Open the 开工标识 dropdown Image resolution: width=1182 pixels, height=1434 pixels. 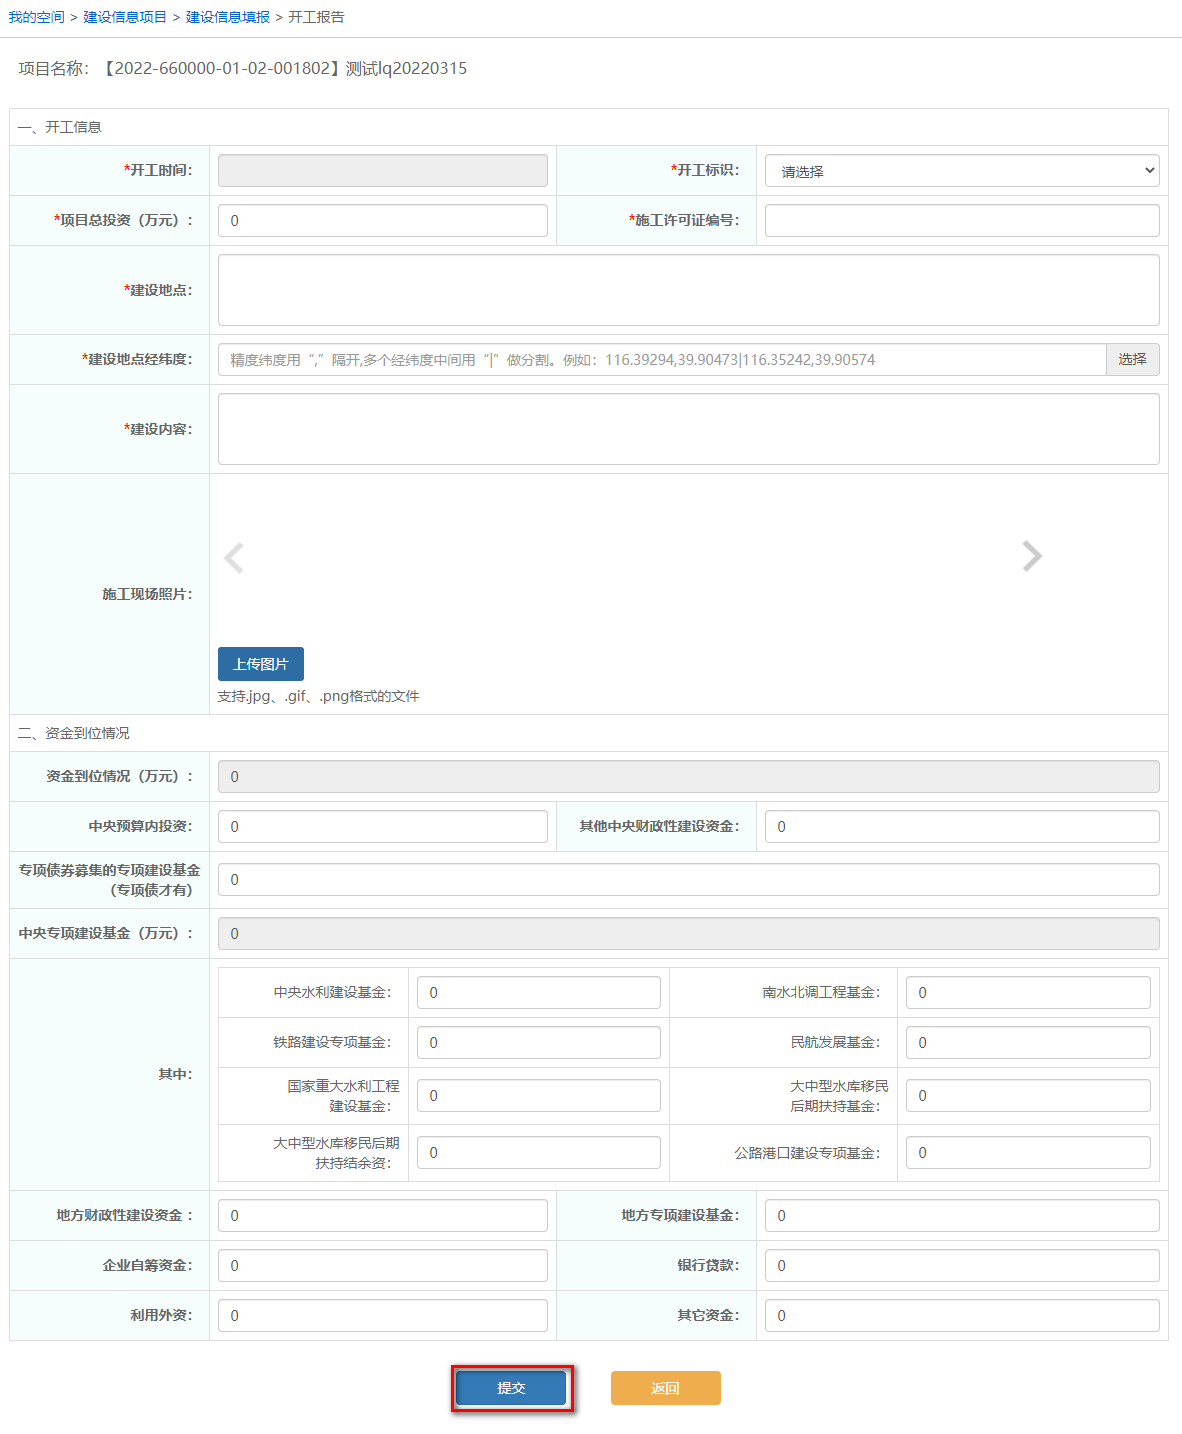[x=961, y=171]
